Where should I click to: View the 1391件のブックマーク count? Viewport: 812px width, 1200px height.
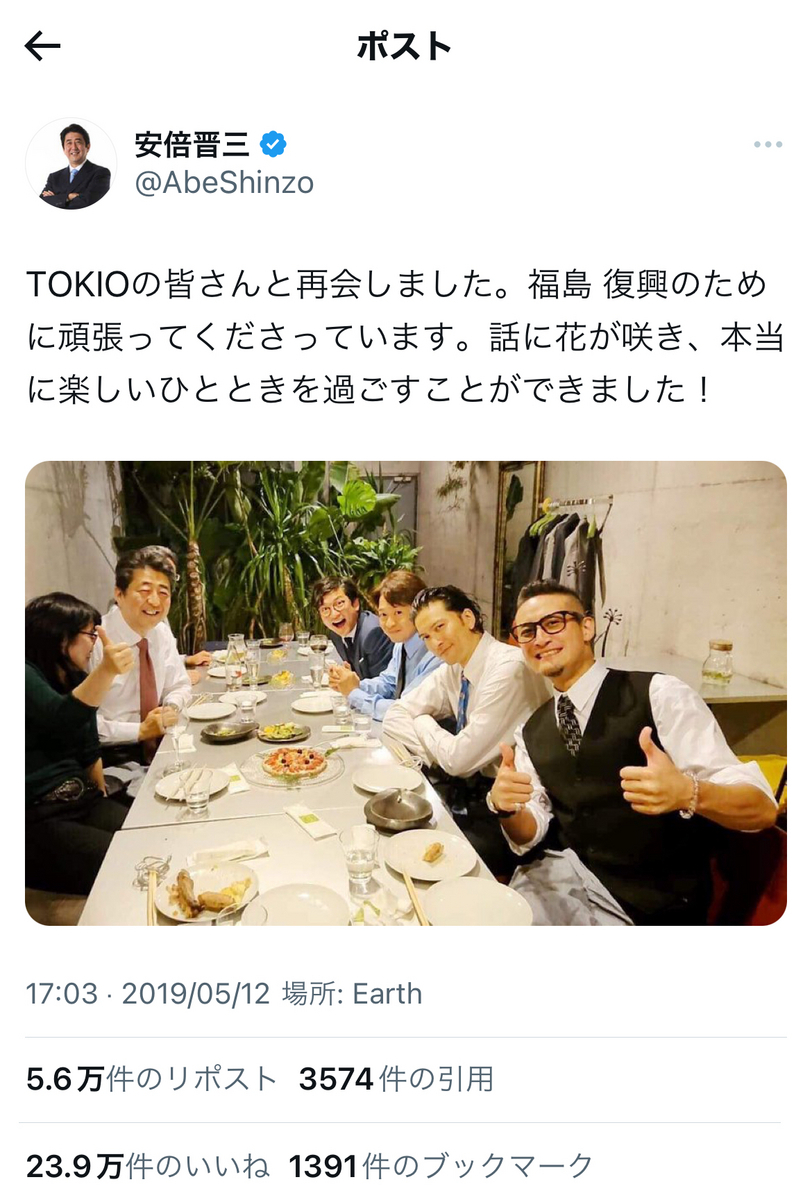442,1166
